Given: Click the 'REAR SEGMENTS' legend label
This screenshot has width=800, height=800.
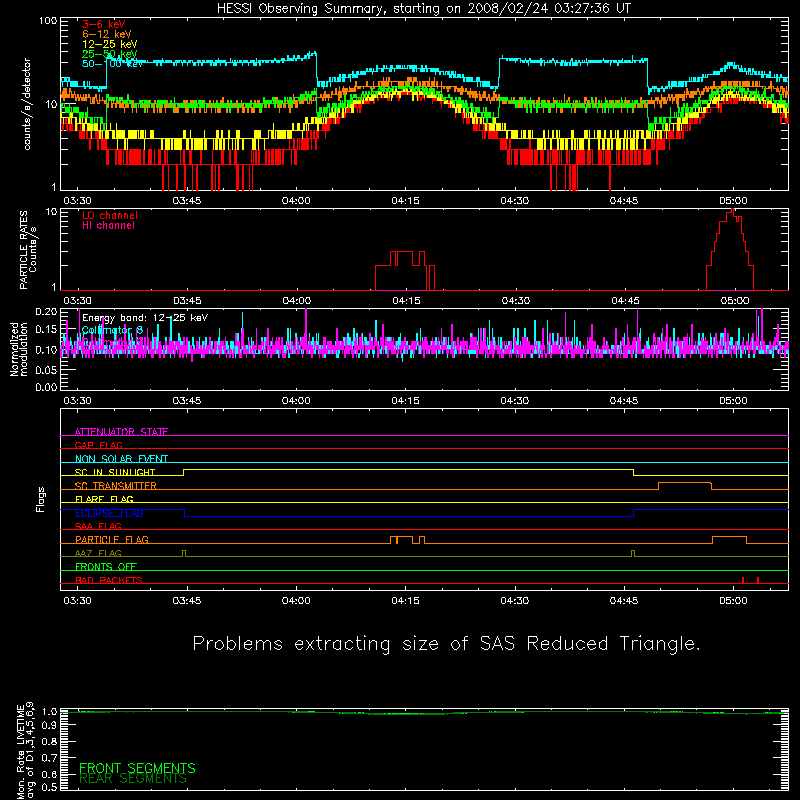Looking at the screenshot, I should [133, 779].
